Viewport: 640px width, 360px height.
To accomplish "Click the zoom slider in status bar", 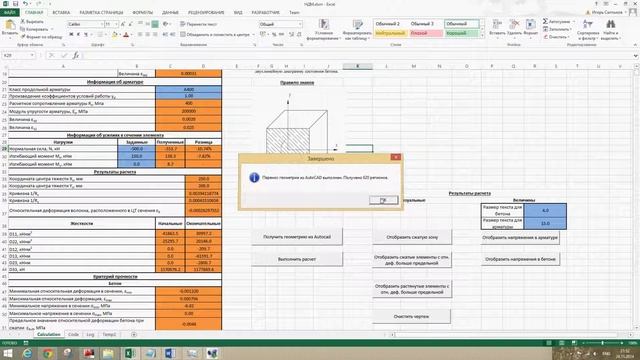I will coord(603,342).
